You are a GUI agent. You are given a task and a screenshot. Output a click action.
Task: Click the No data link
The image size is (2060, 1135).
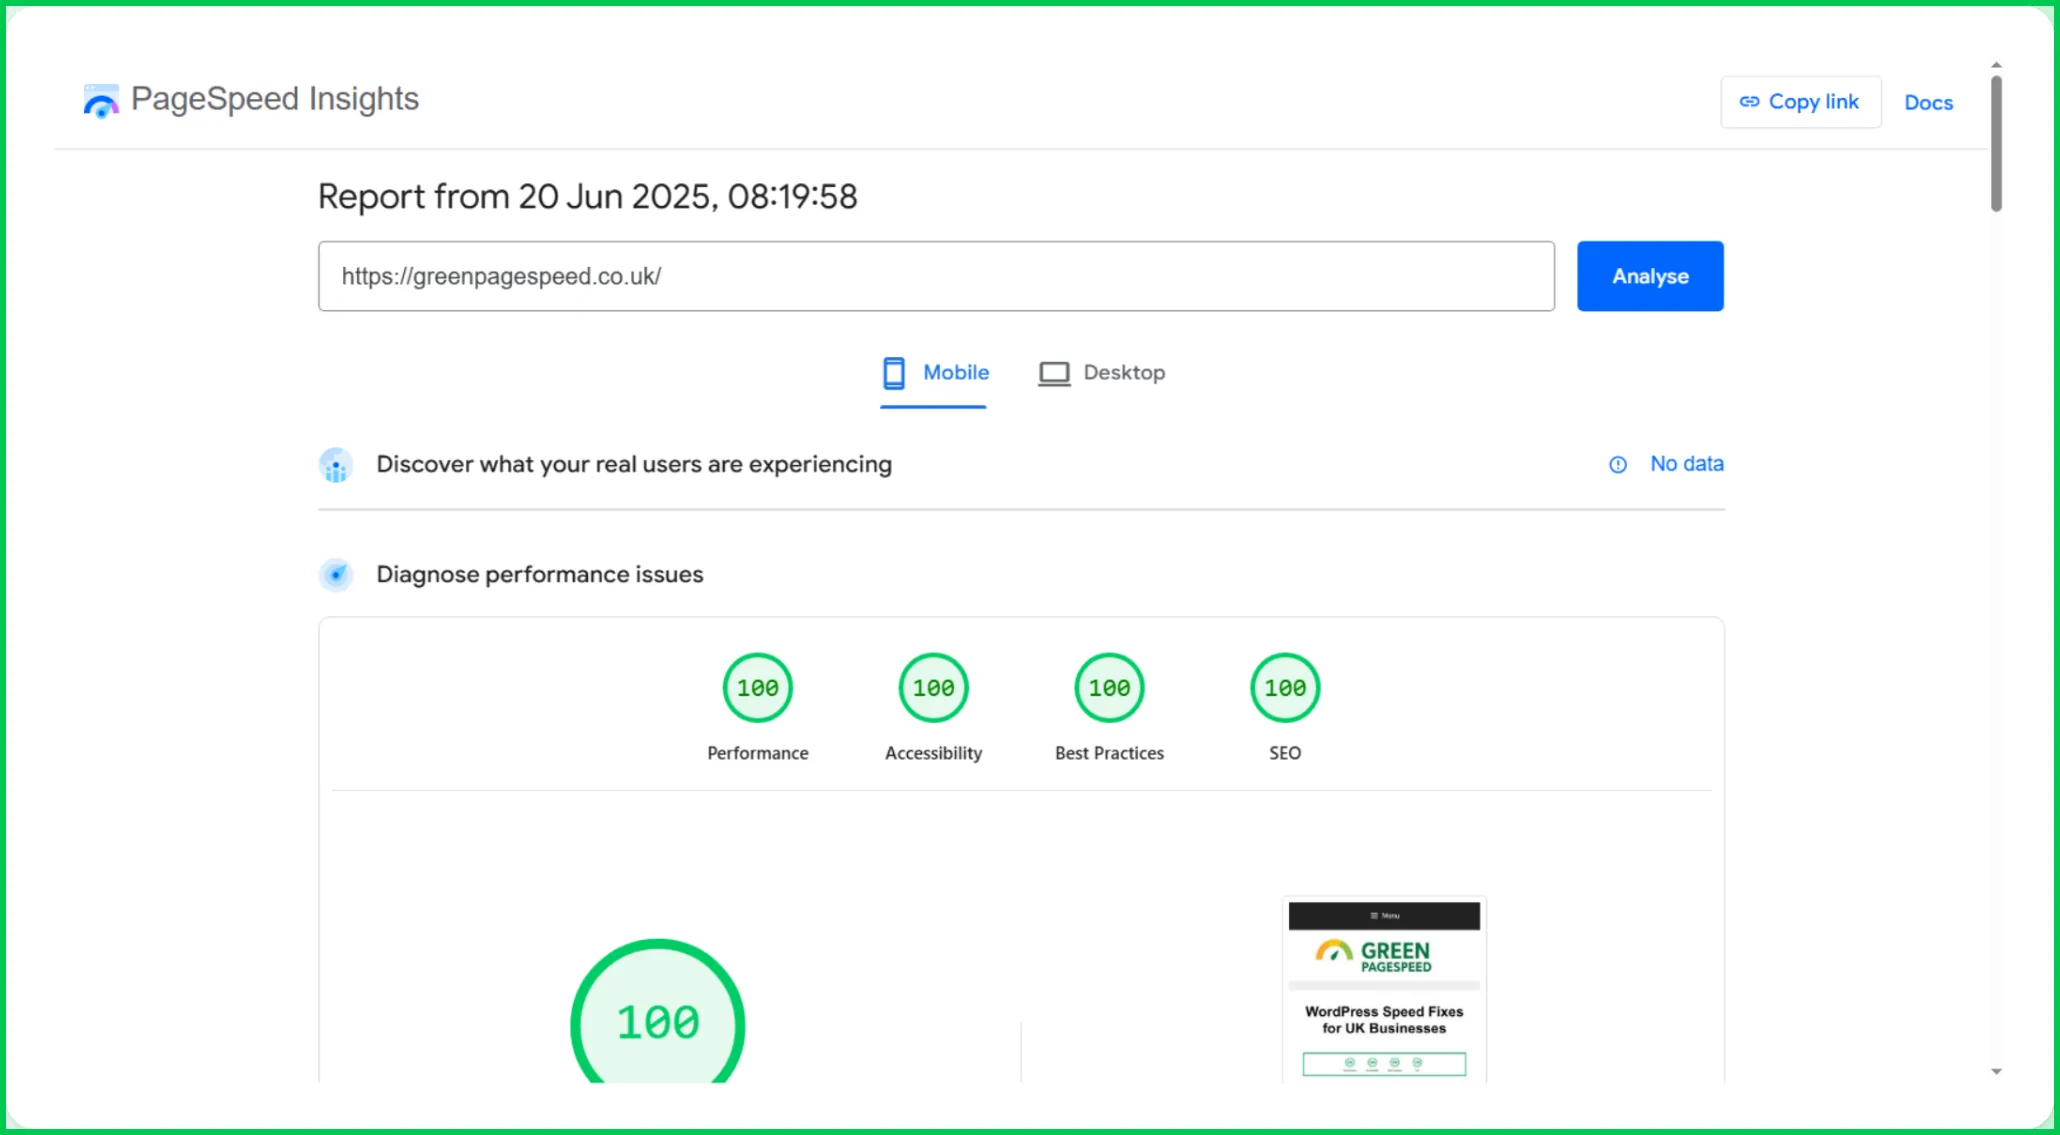(1686, 464)
